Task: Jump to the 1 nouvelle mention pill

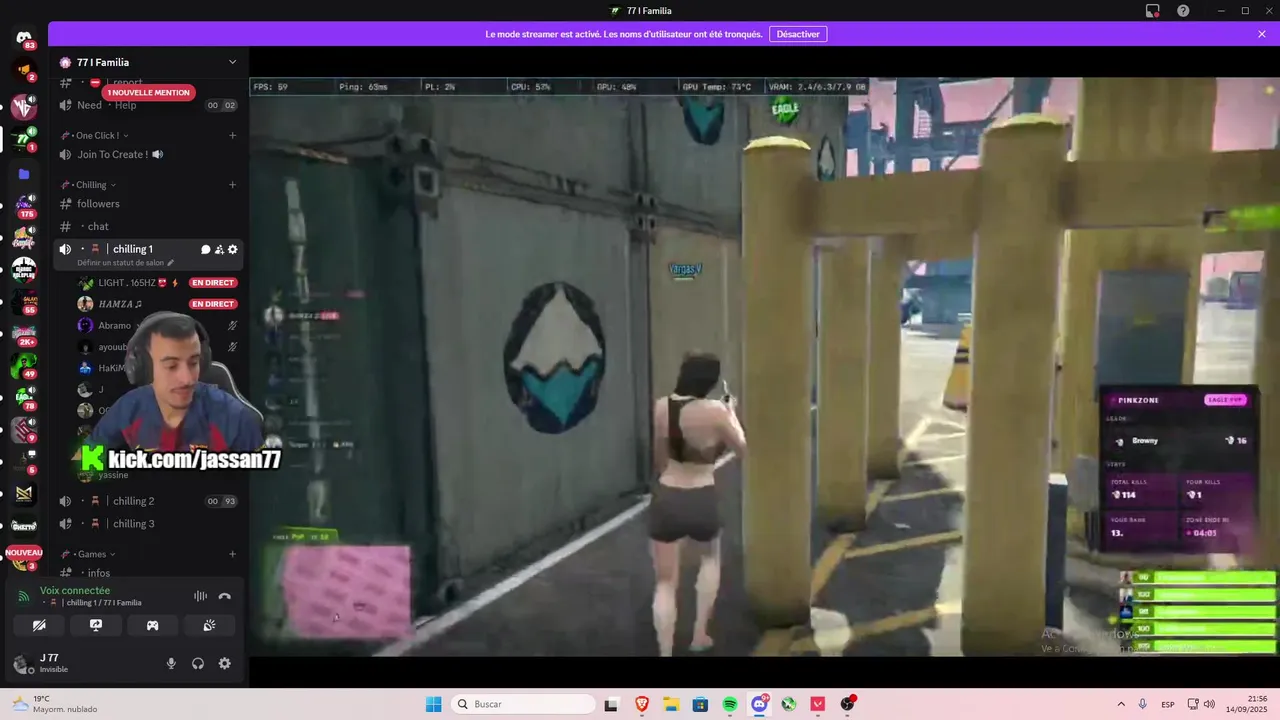Action: click(x=148, y=92)
